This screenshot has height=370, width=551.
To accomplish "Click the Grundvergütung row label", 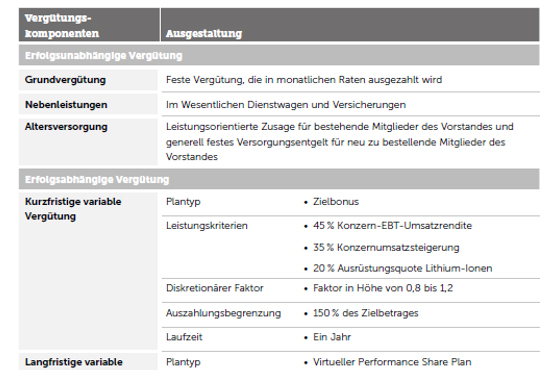I will [x=65, y=80].
